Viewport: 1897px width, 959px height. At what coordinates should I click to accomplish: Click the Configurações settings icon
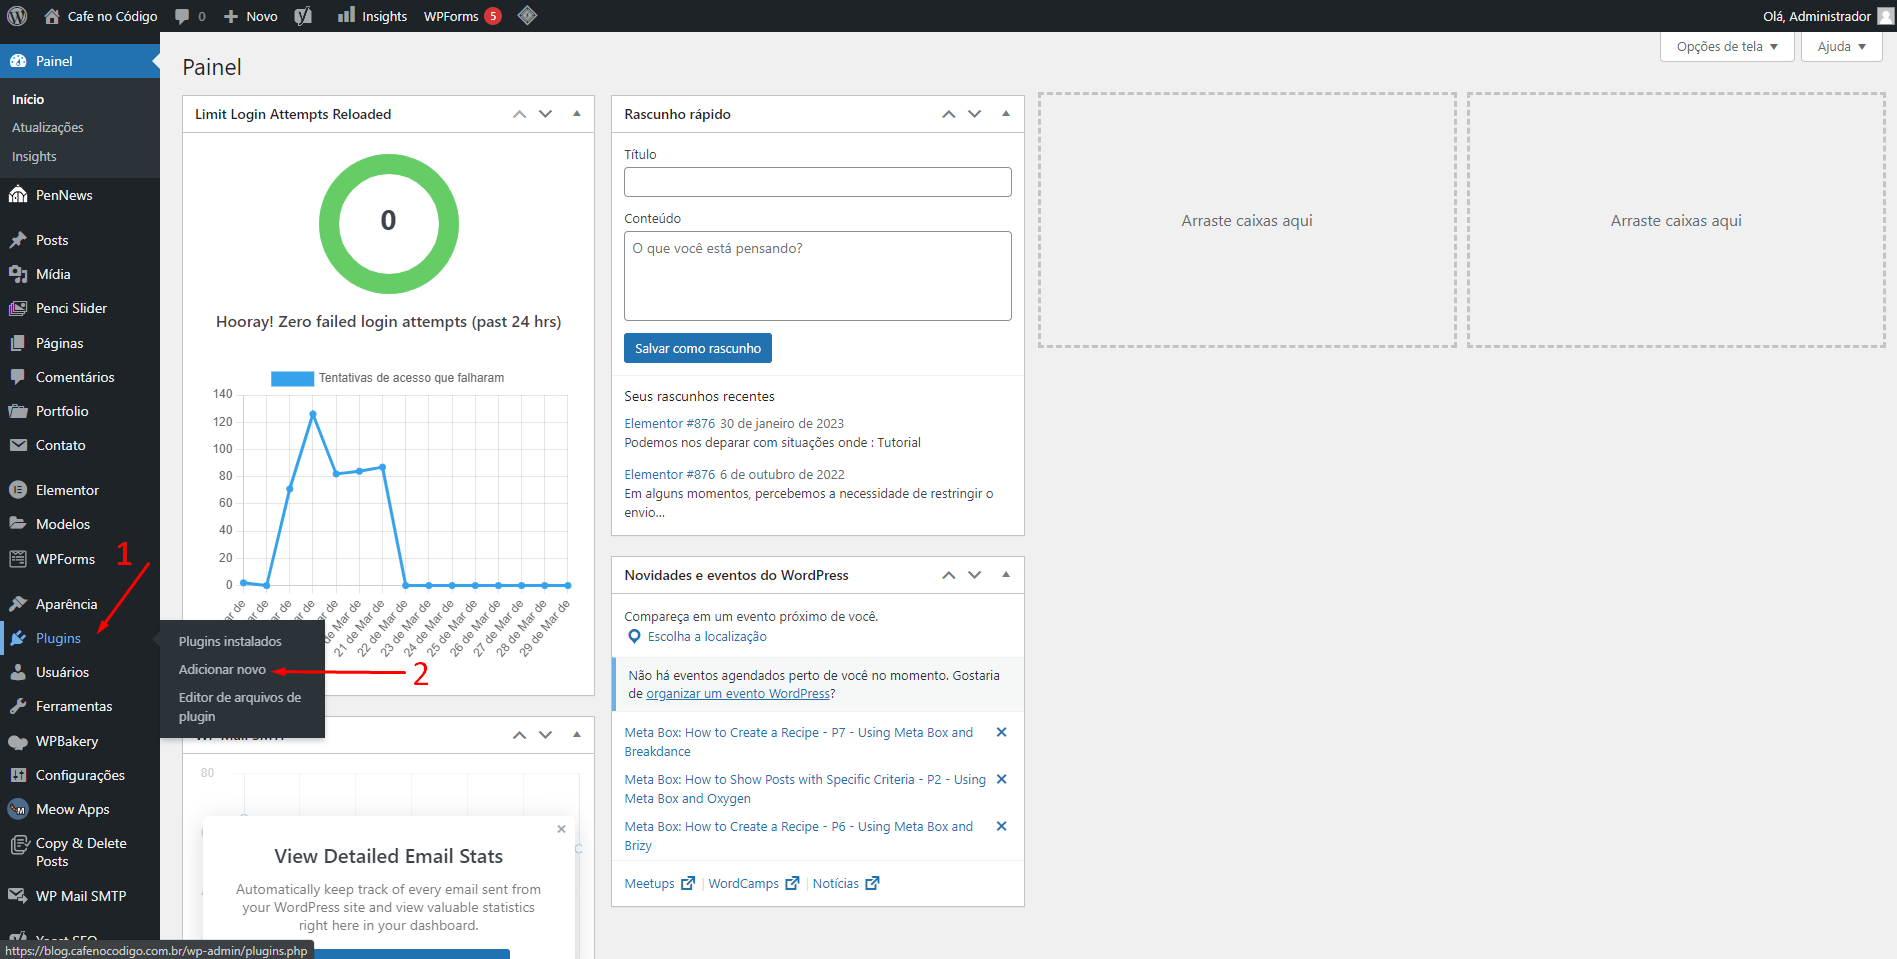(x=18, y=775)
